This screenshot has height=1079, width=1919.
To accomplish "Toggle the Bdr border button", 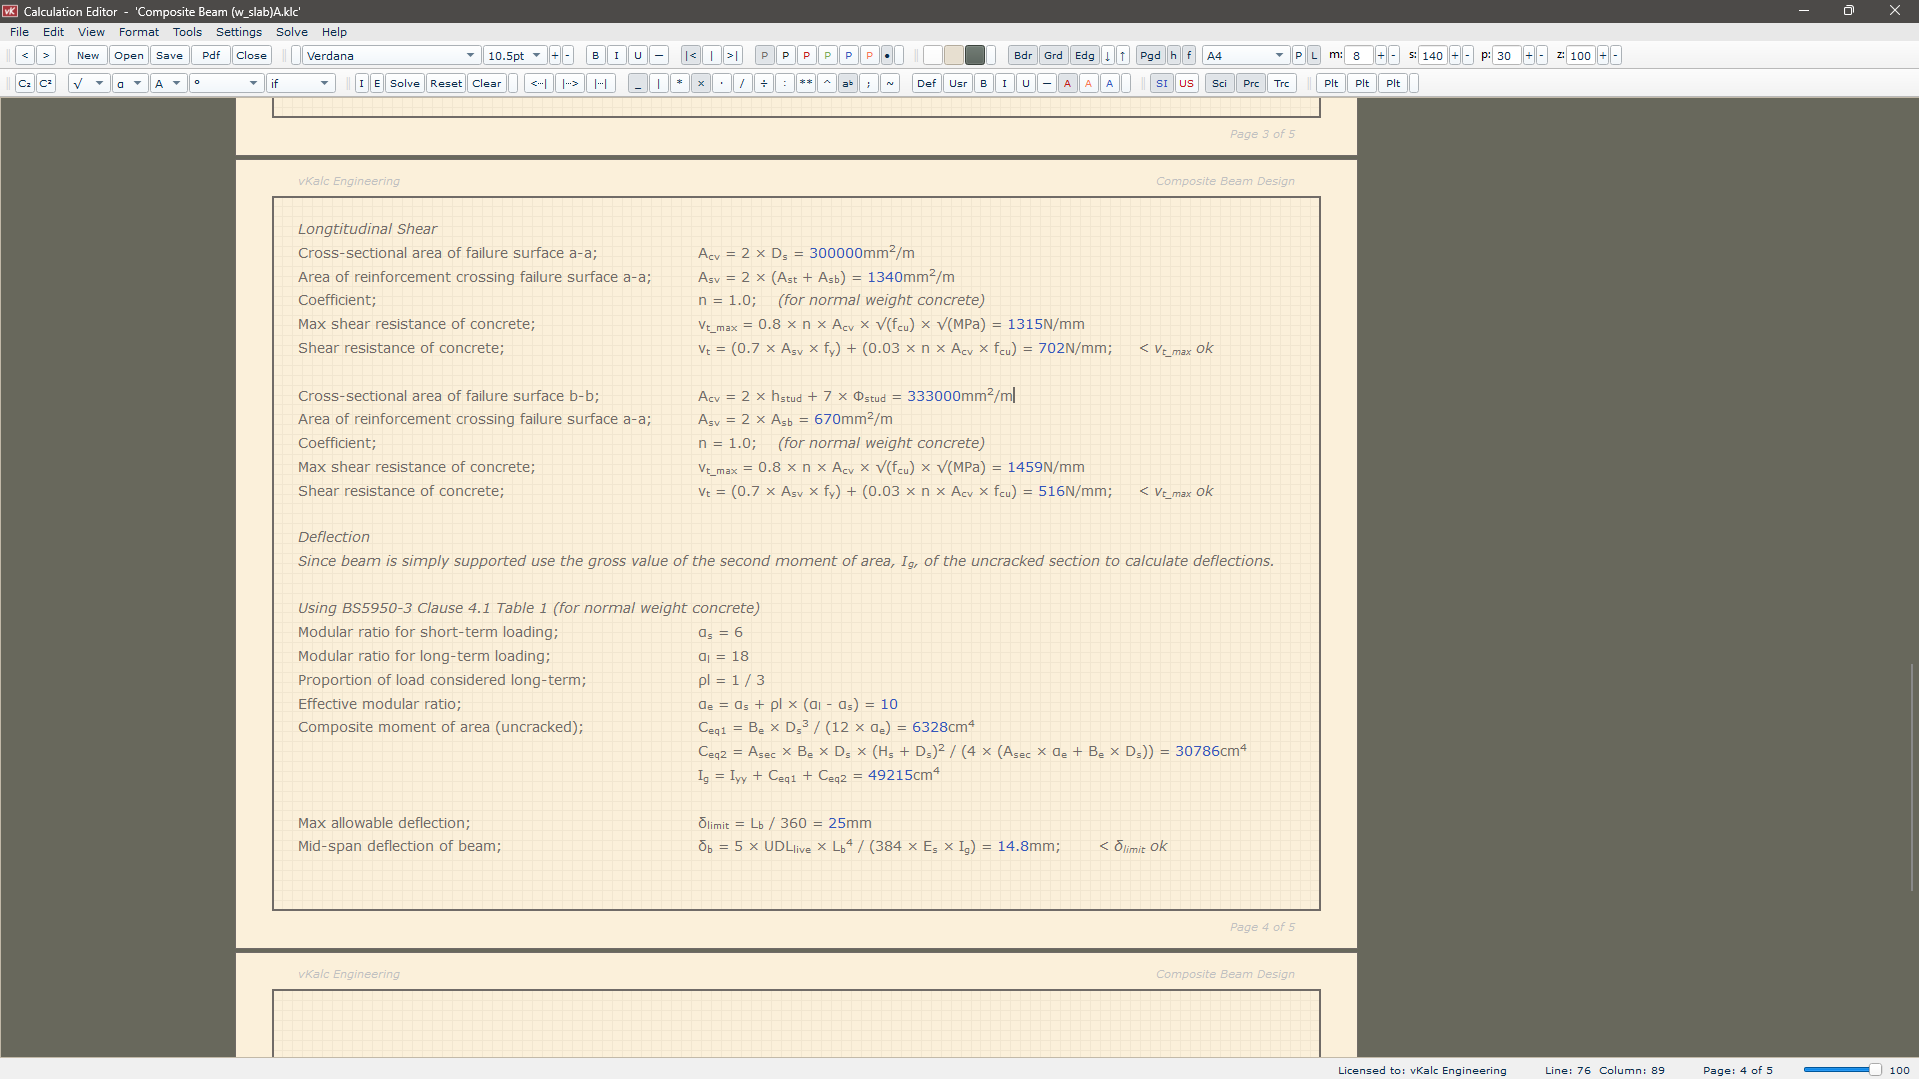I will click(1022, 56).
